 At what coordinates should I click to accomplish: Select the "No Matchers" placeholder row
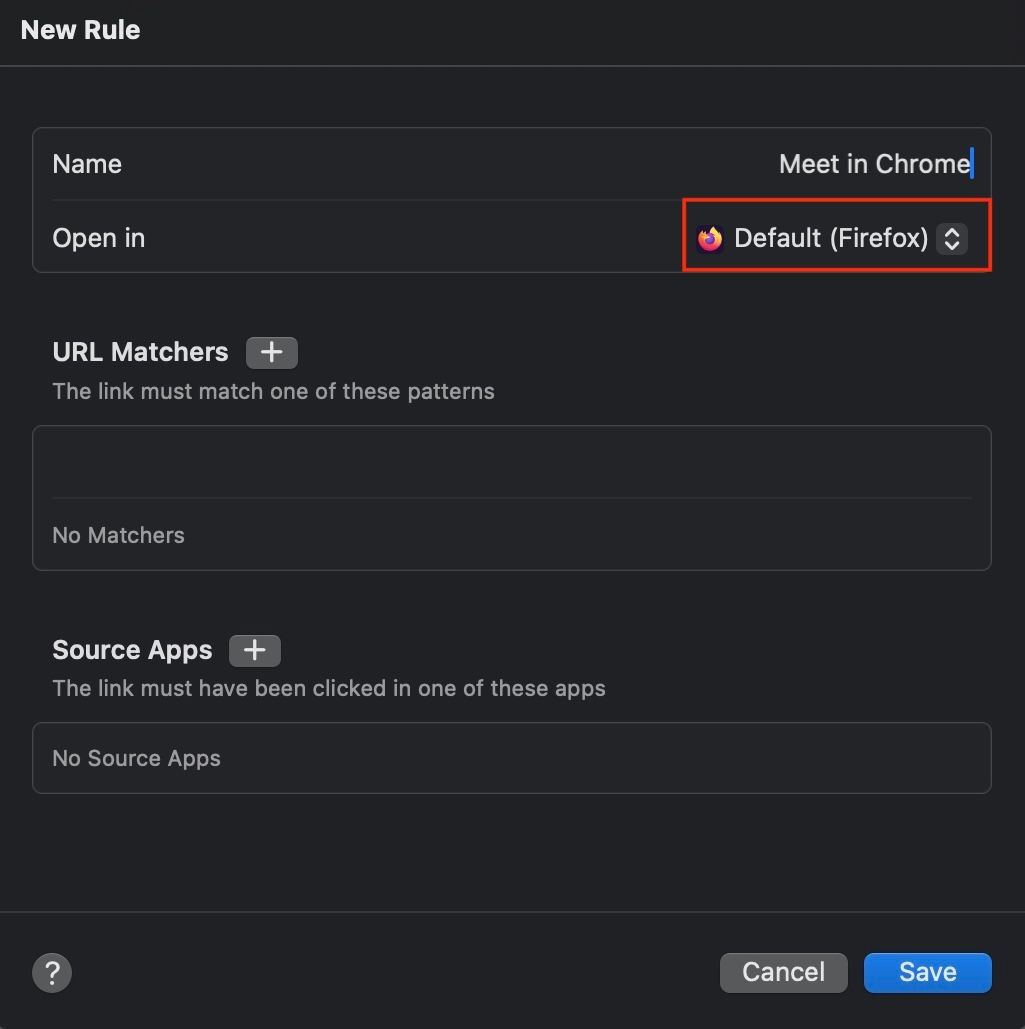118,535
